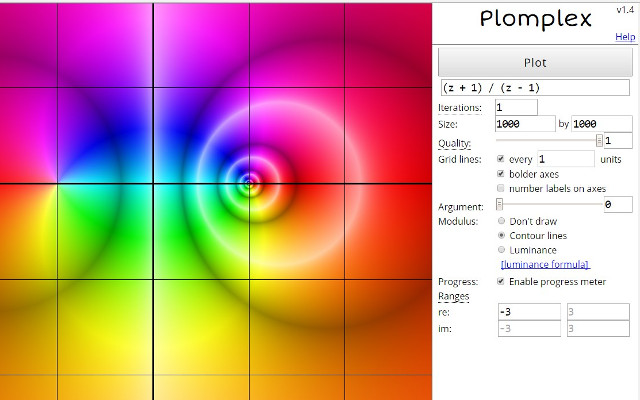Image resolution: width=640 pixels, height=400 pixels.
Task: Click the Plot button
Action: tap(535, 62)
